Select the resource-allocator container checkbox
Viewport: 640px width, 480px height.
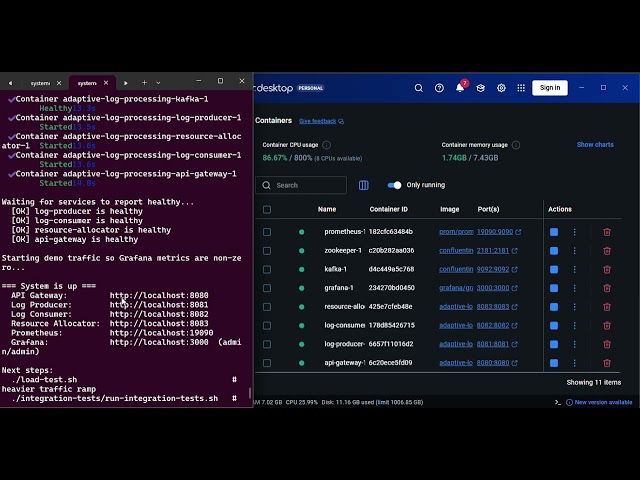click(x=267, y=307)
